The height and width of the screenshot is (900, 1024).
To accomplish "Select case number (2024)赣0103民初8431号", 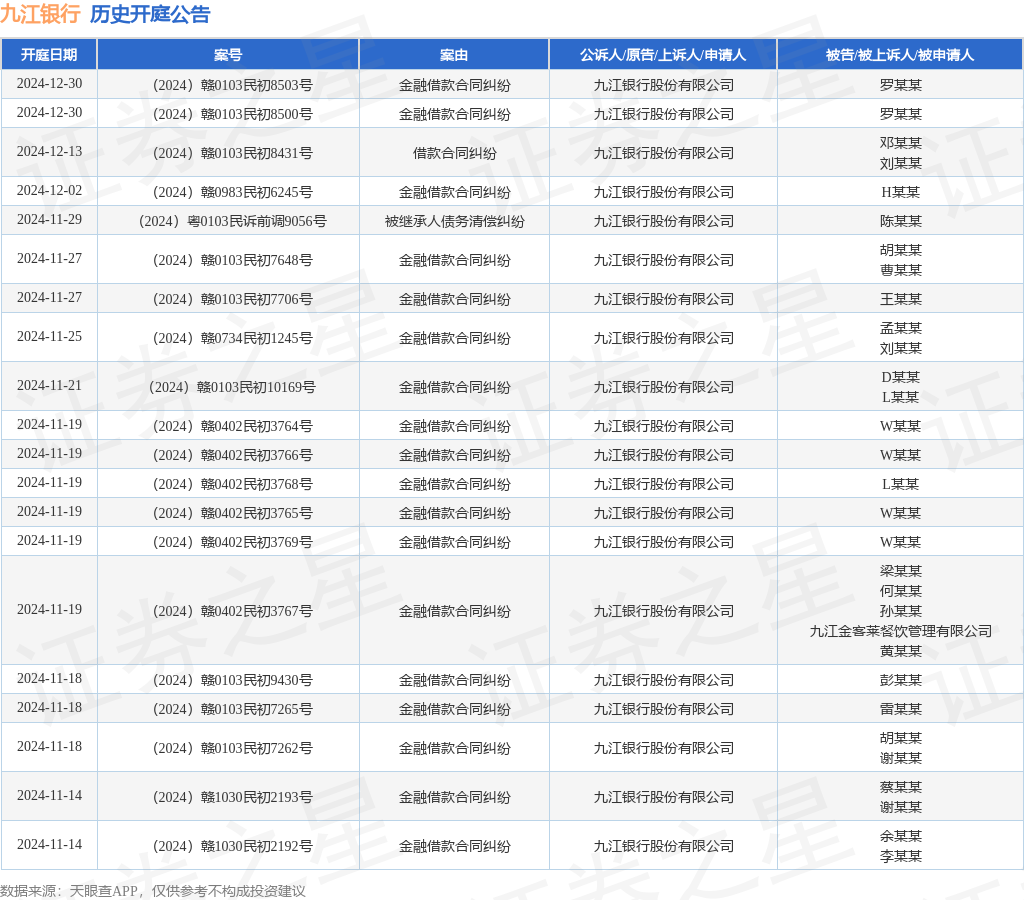I will (x=232, y=153).
